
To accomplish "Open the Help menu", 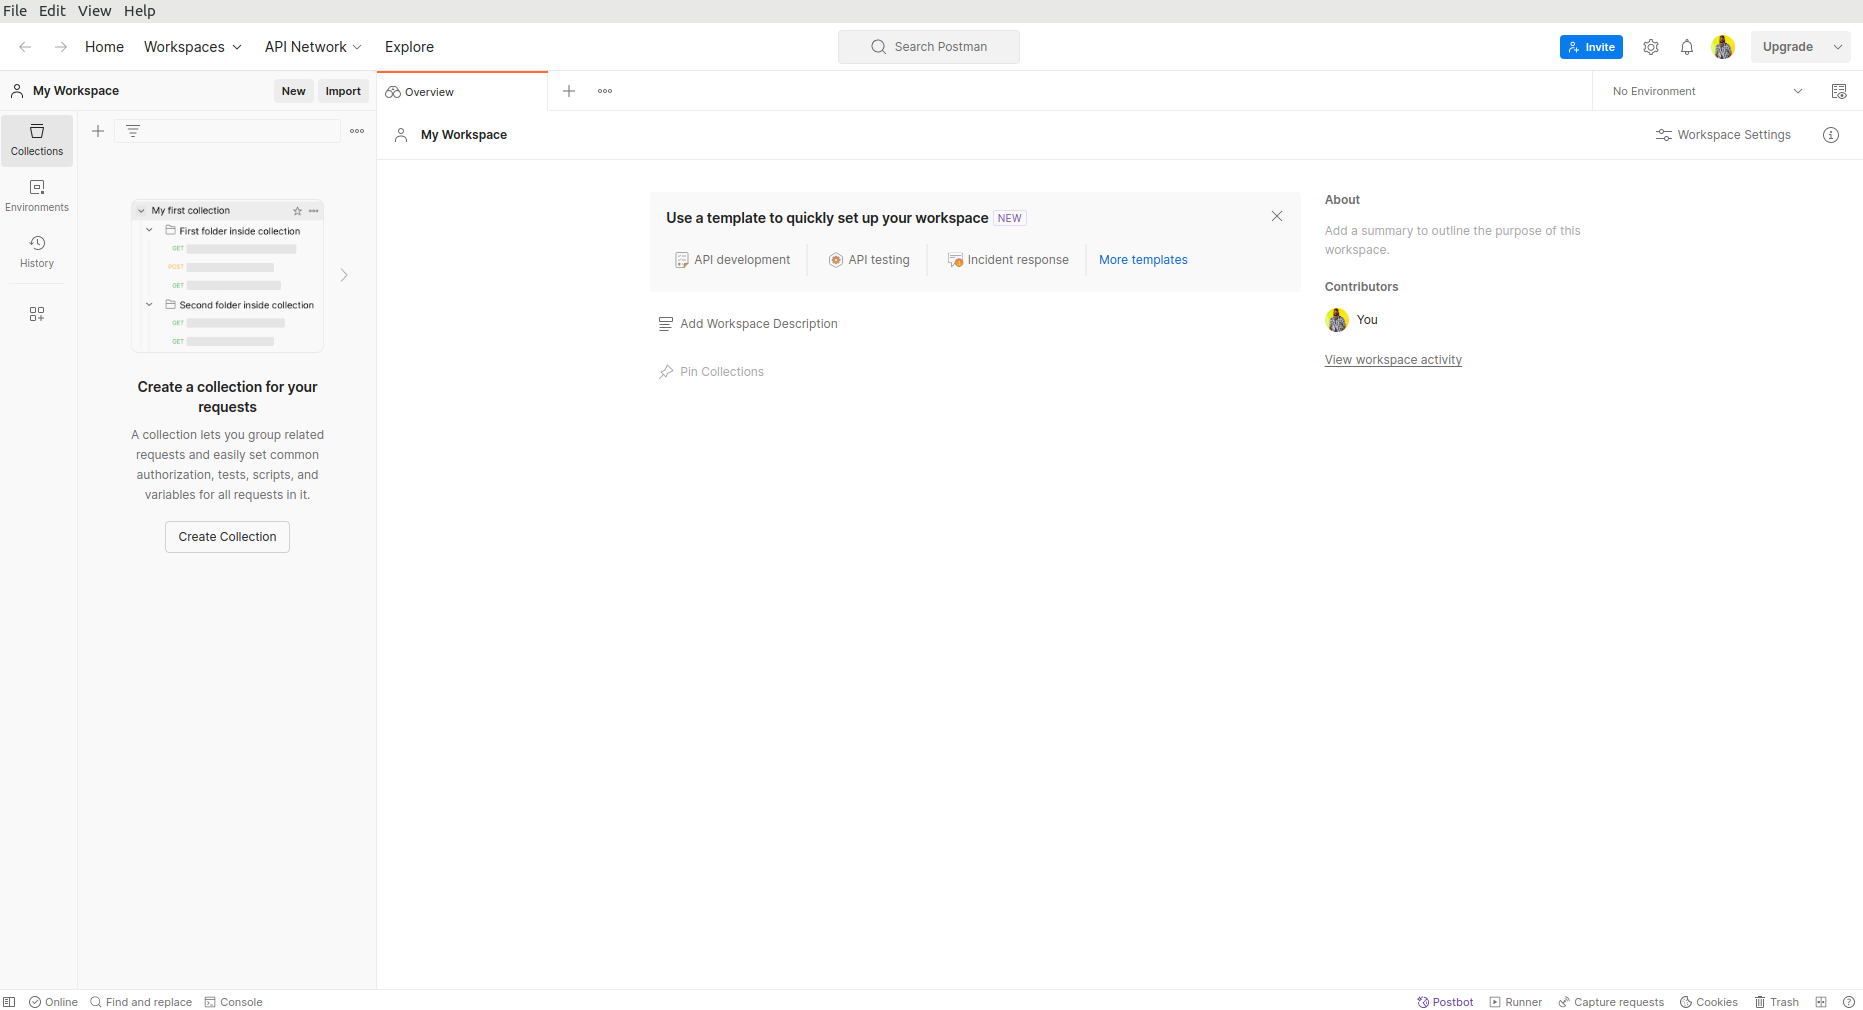I will click(x=140, y=11).
